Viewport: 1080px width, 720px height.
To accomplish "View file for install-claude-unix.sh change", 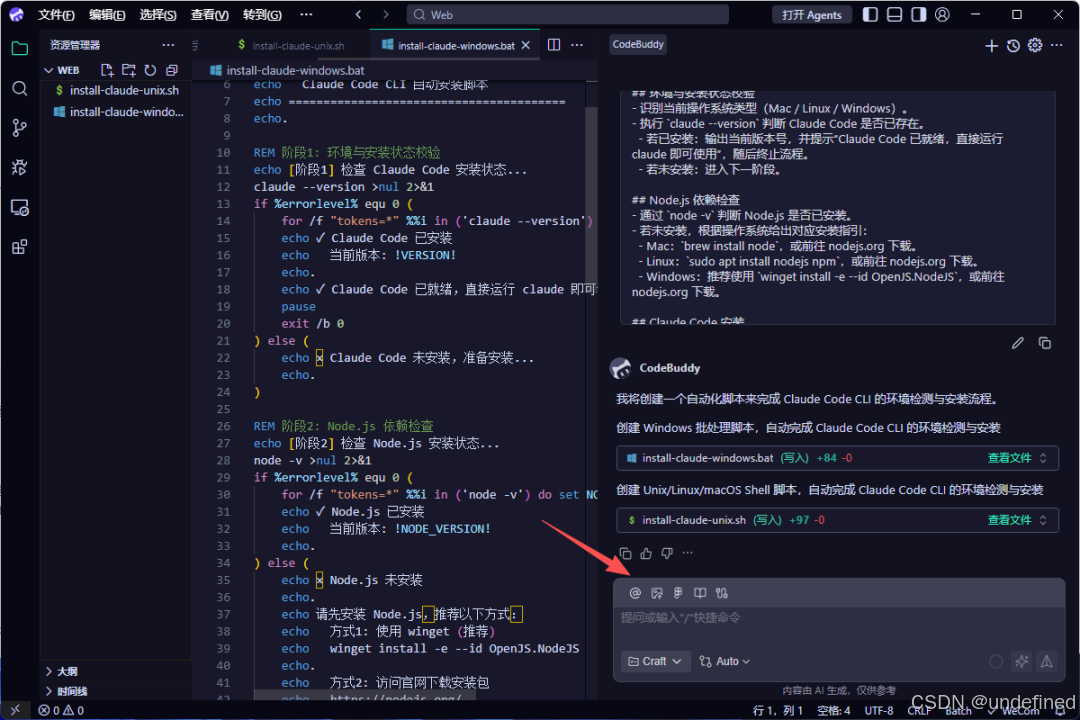I will 1009,520.
